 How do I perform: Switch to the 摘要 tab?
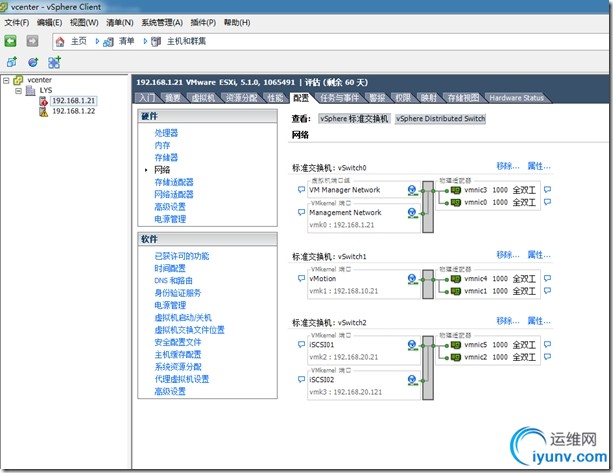173,98
